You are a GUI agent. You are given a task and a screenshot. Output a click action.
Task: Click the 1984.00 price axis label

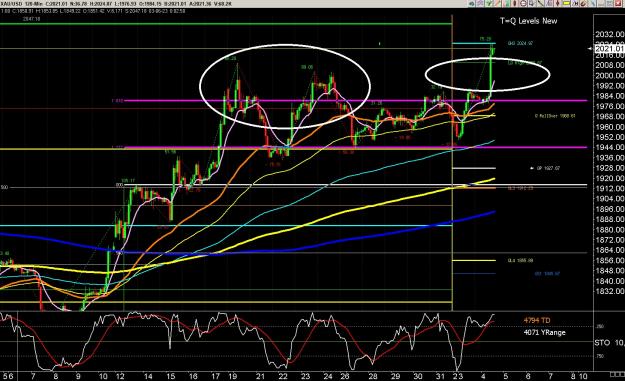pyautogui.click(x=609, y=96)
